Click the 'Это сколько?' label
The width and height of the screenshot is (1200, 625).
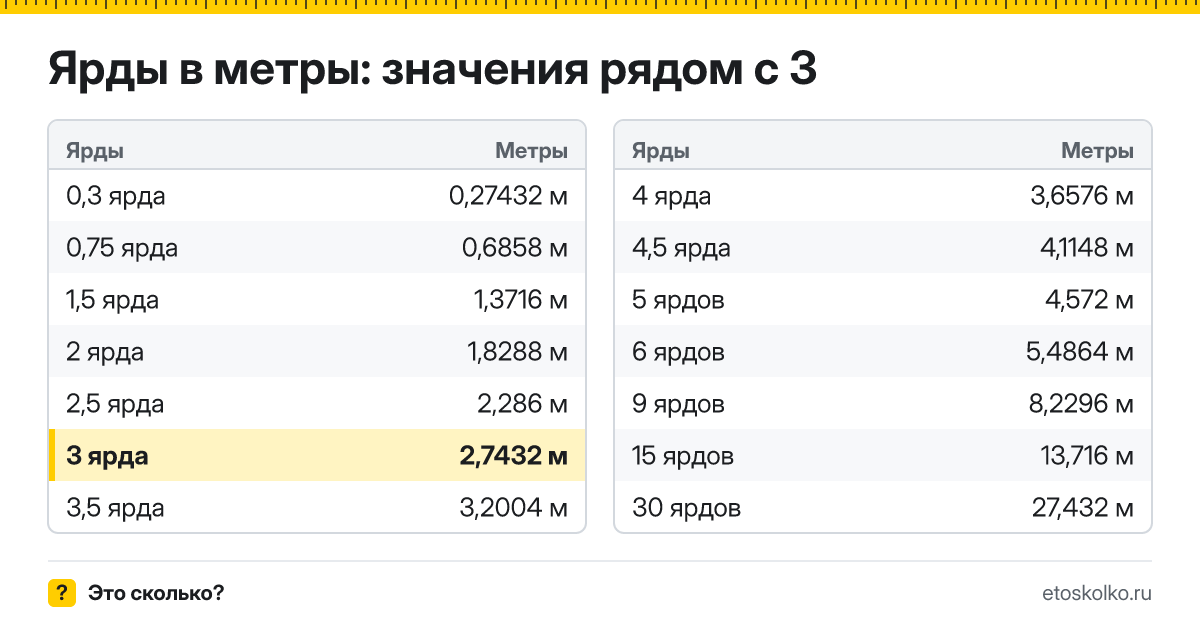(x=156, y=593)
